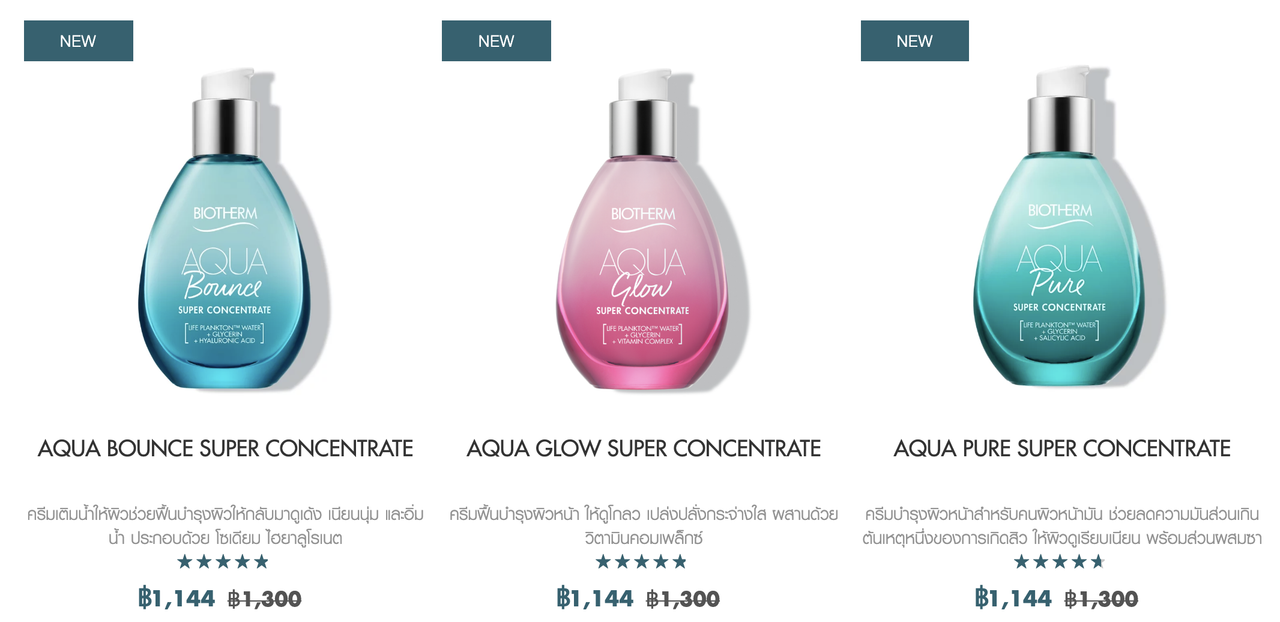This screenshot has height=622, width=1280.
Task: Read the Thai description under Aqua Bounce
Action: (225, 526)
